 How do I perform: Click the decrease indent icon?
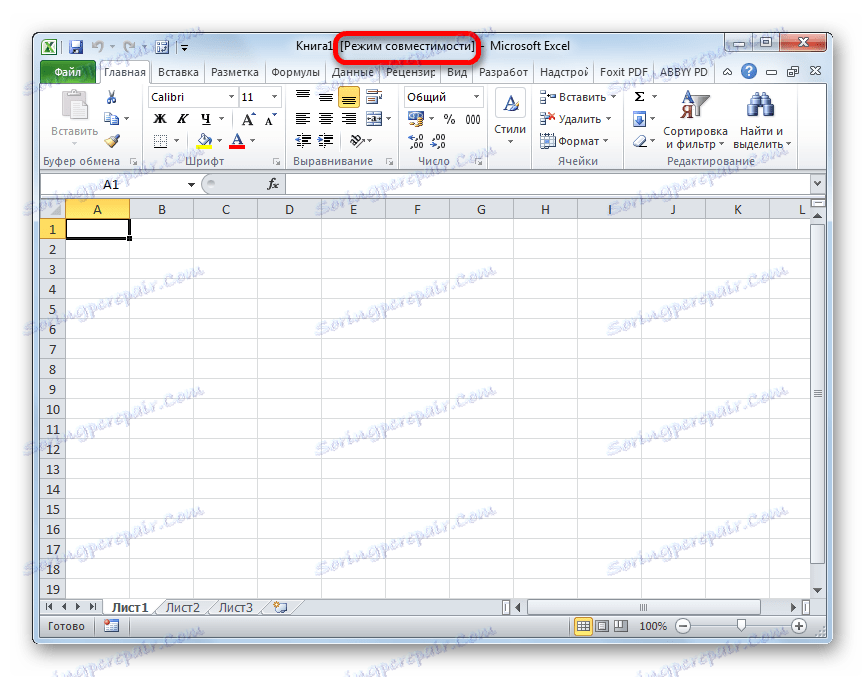[303, 141]
